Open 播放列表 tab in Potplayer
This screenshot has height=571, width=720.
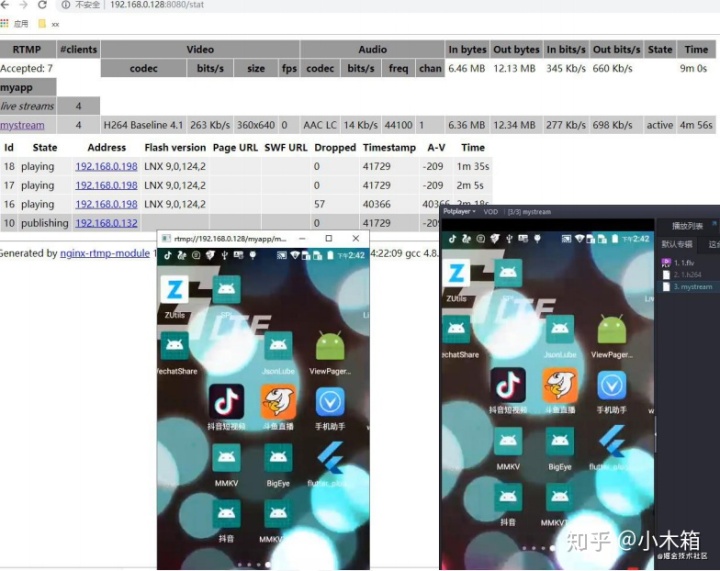[x=687, y=226]
